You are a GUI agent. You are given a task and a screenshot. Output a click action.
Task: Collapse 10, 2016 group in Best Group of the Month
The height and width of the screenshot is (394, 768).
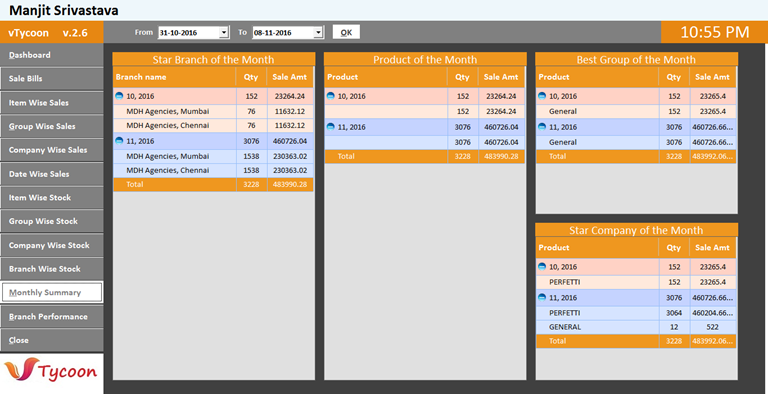pos(542,97)
